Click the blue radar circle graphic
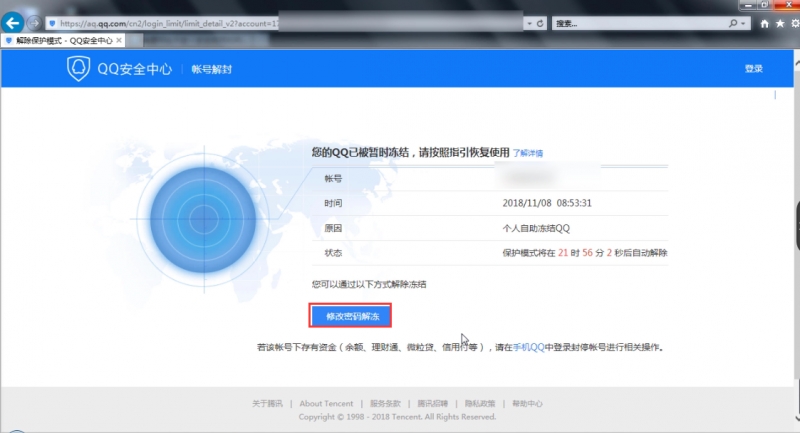Viewport: 800px width, 433px height. pyautogui.click(x=203, y=219)
